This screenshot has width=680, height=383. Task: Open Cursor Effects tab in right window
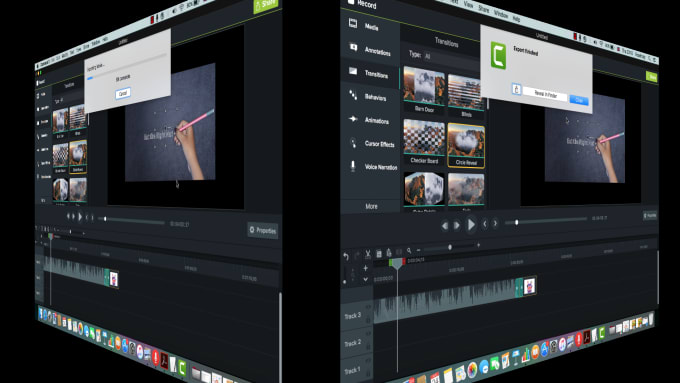372,143
